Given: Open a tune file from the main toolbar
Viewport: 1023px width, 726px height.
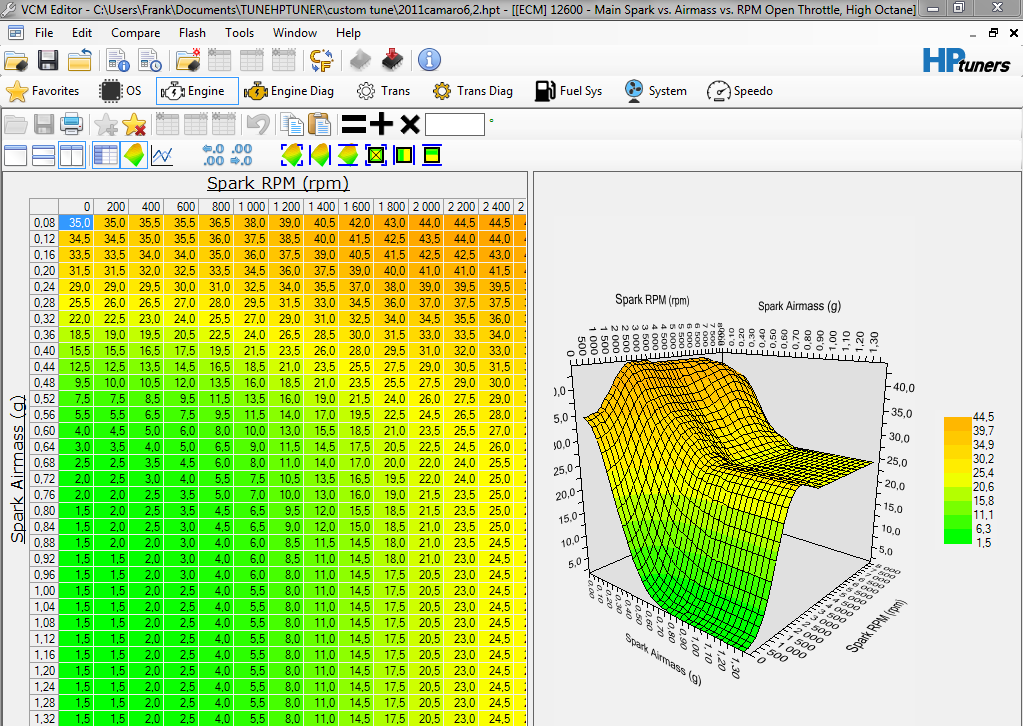Looking at the screenshot, I should coord(16,61).
